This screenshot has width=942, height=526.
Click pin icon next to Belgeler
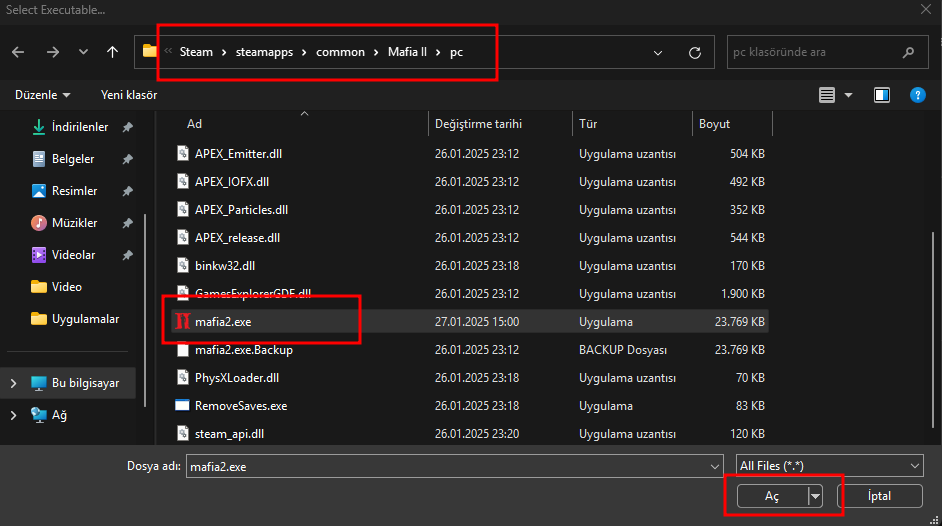pyautogui.click(x=127, y=159)
